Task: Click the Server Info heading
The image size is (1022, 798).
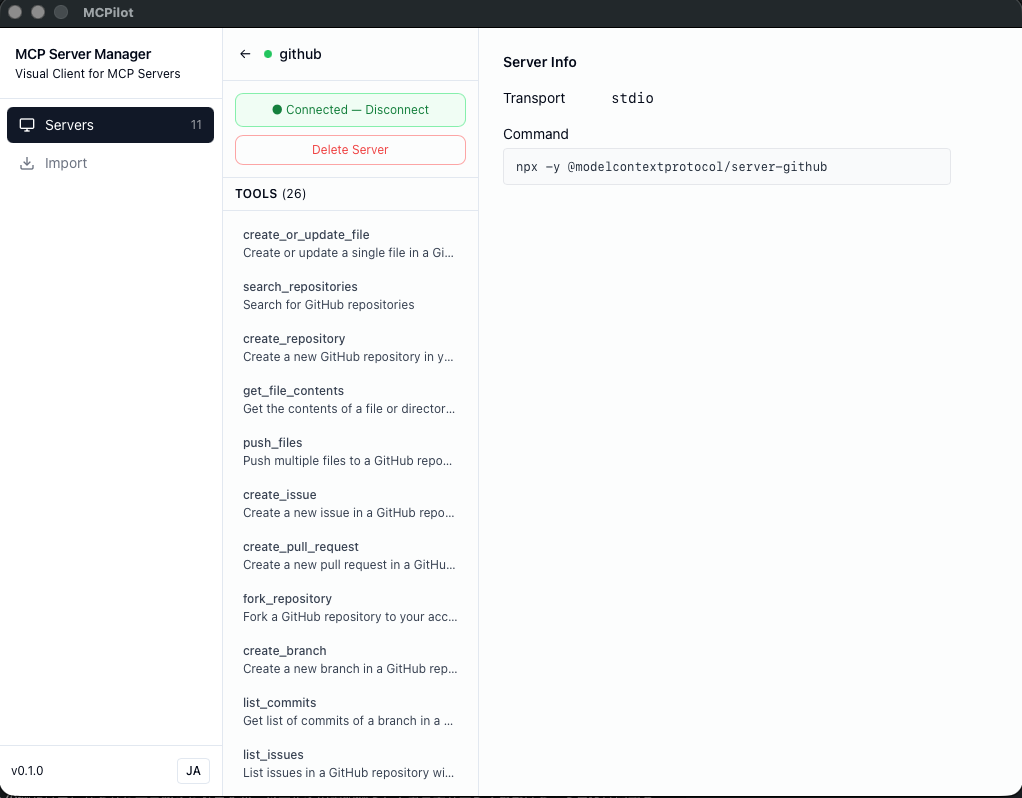Action: 540,63
